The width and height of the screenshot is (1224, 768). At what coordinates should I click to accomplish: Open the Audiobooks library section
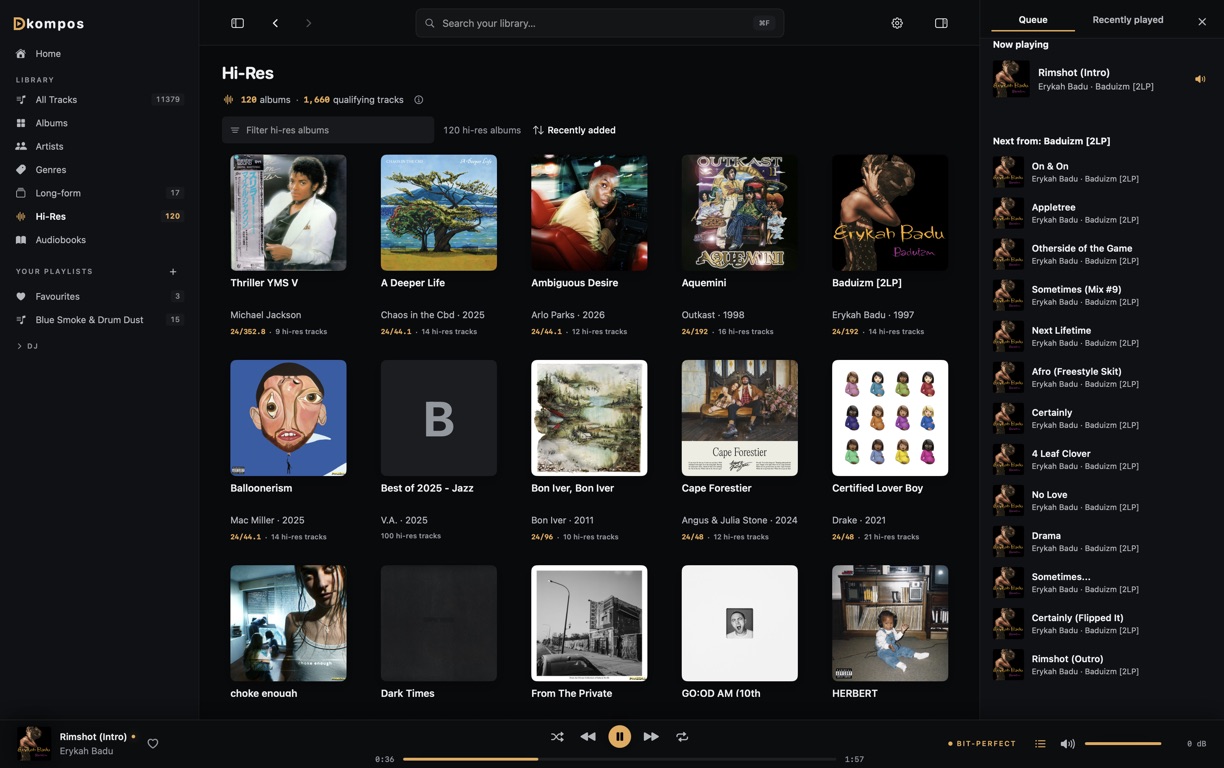pyautogui.click(x=99, y=240)
